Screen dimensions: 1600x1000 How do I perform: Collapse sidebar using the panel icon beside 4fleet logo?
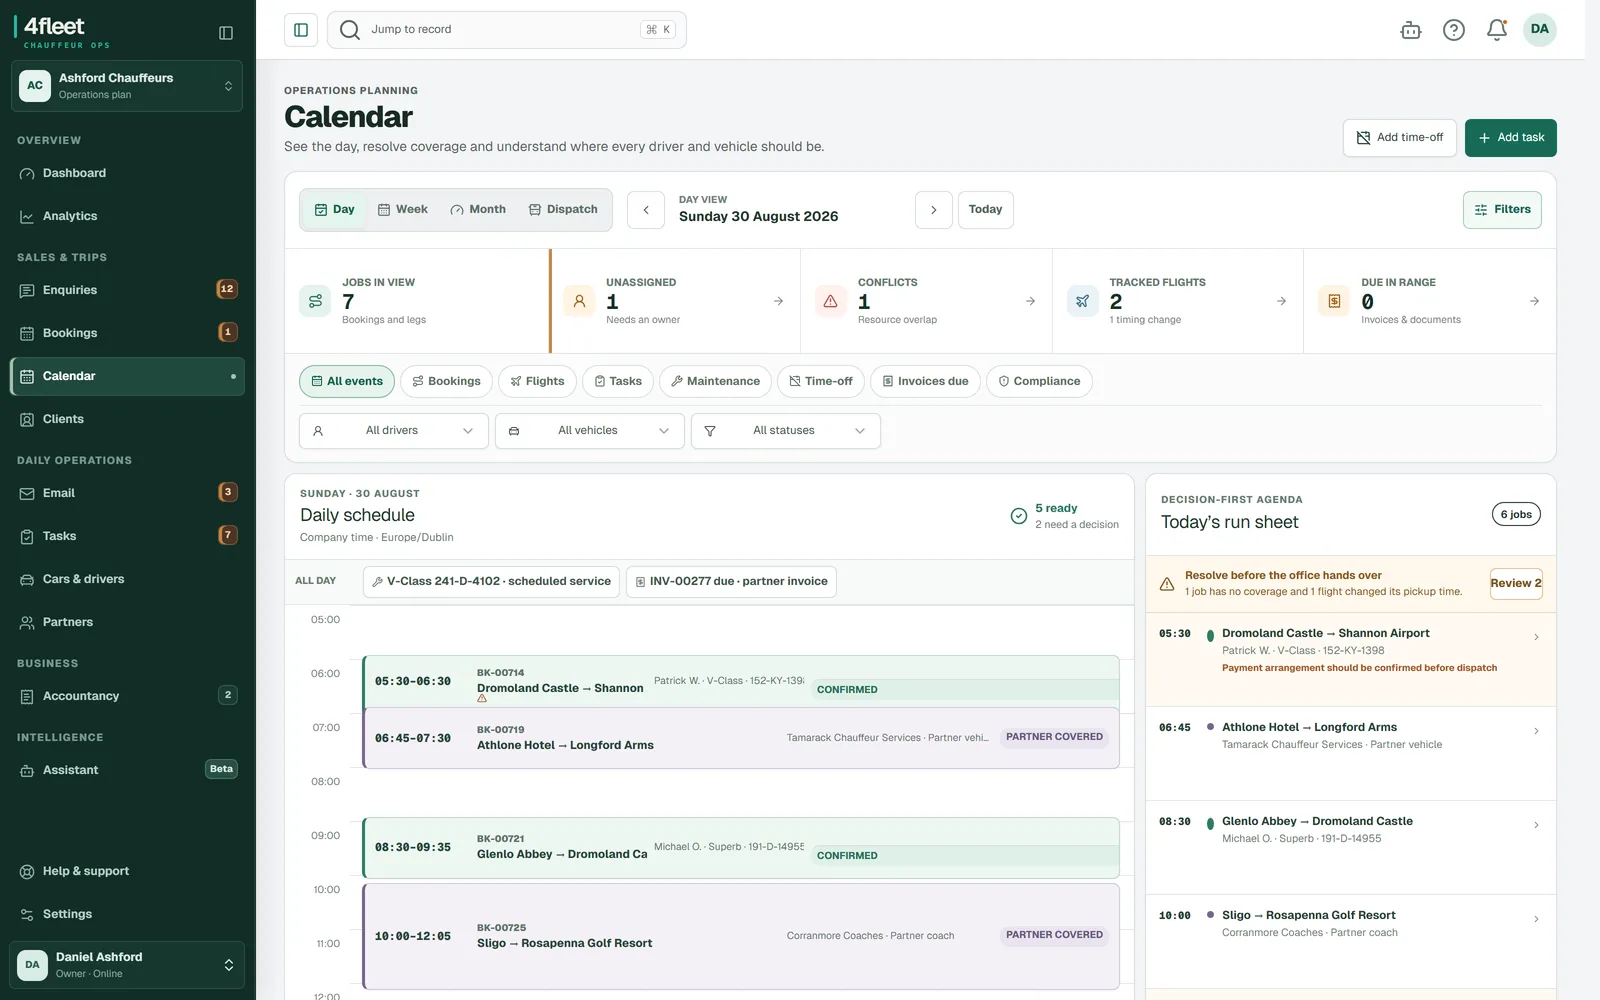tap(226, 33)
